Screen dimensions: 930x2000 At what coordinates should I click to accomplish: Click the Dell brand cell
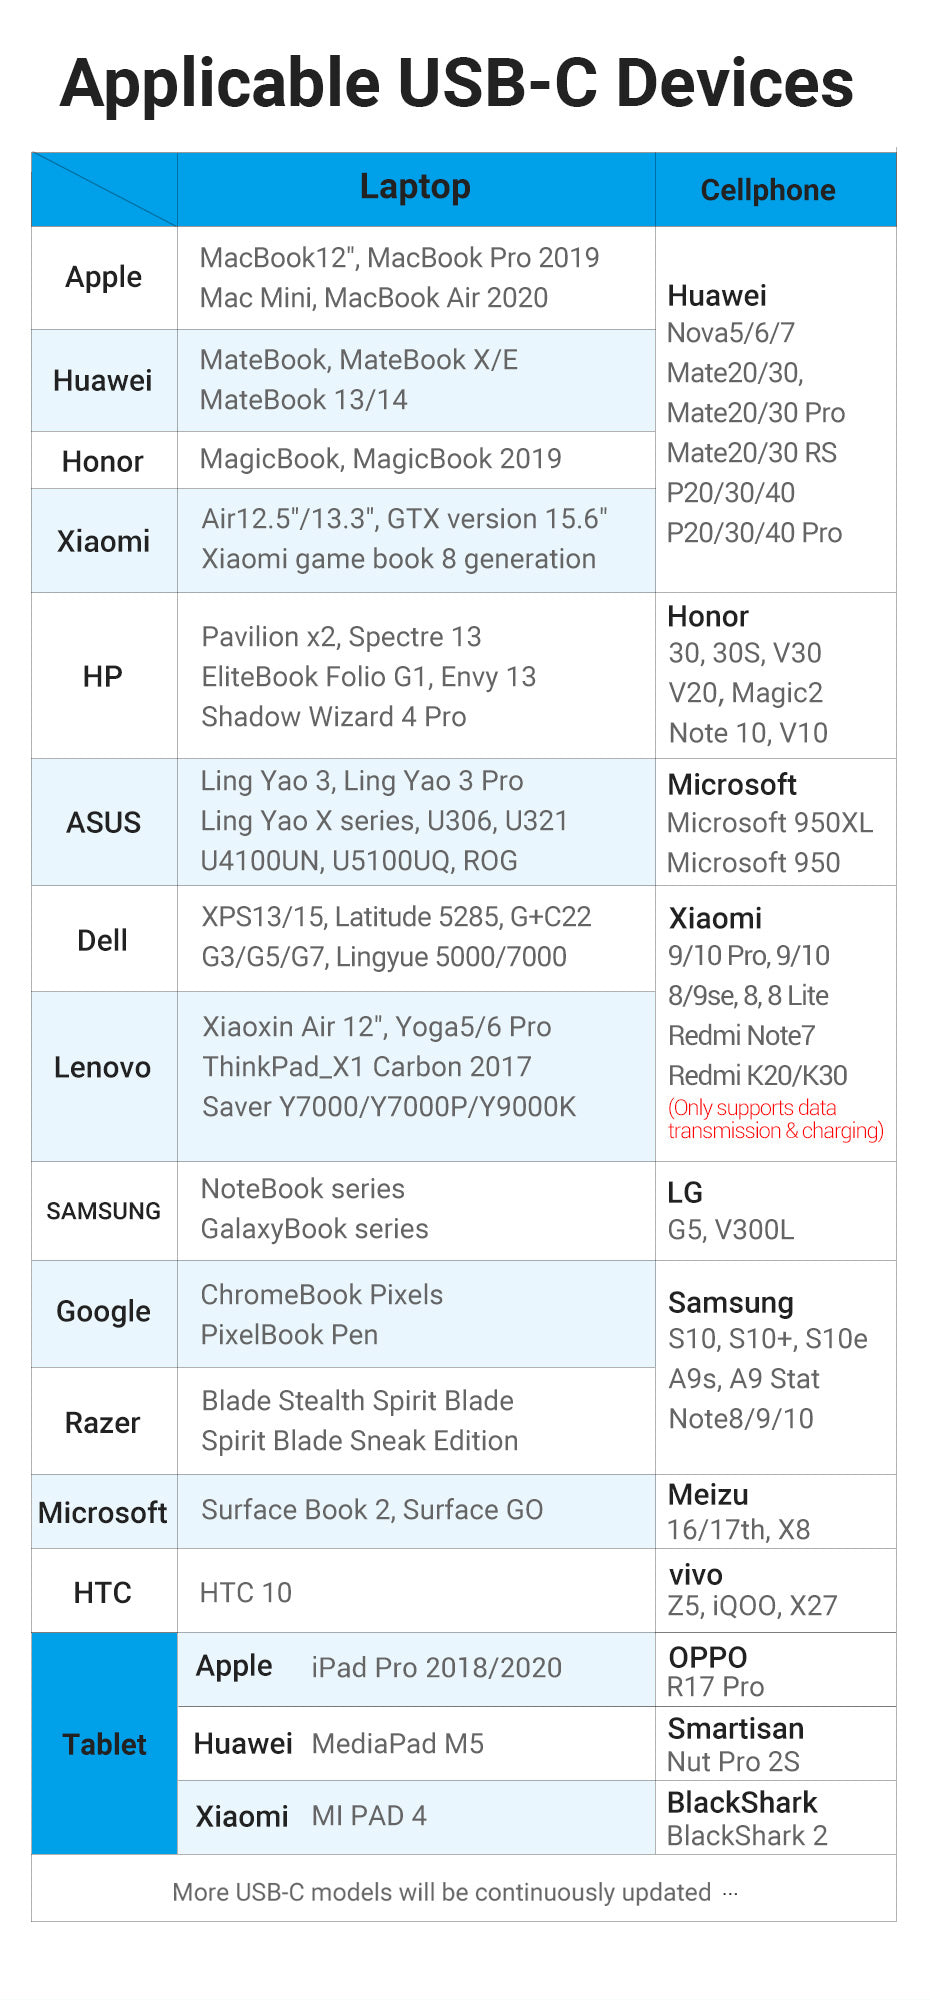(x=103, y=940)
